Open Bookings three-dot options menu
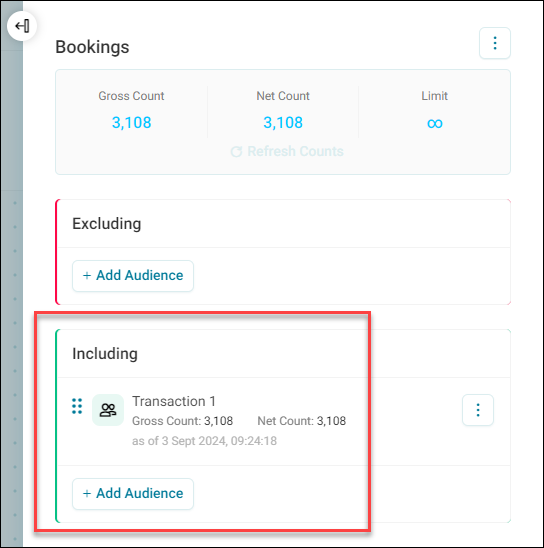544x548 pixels. (494, 43)
